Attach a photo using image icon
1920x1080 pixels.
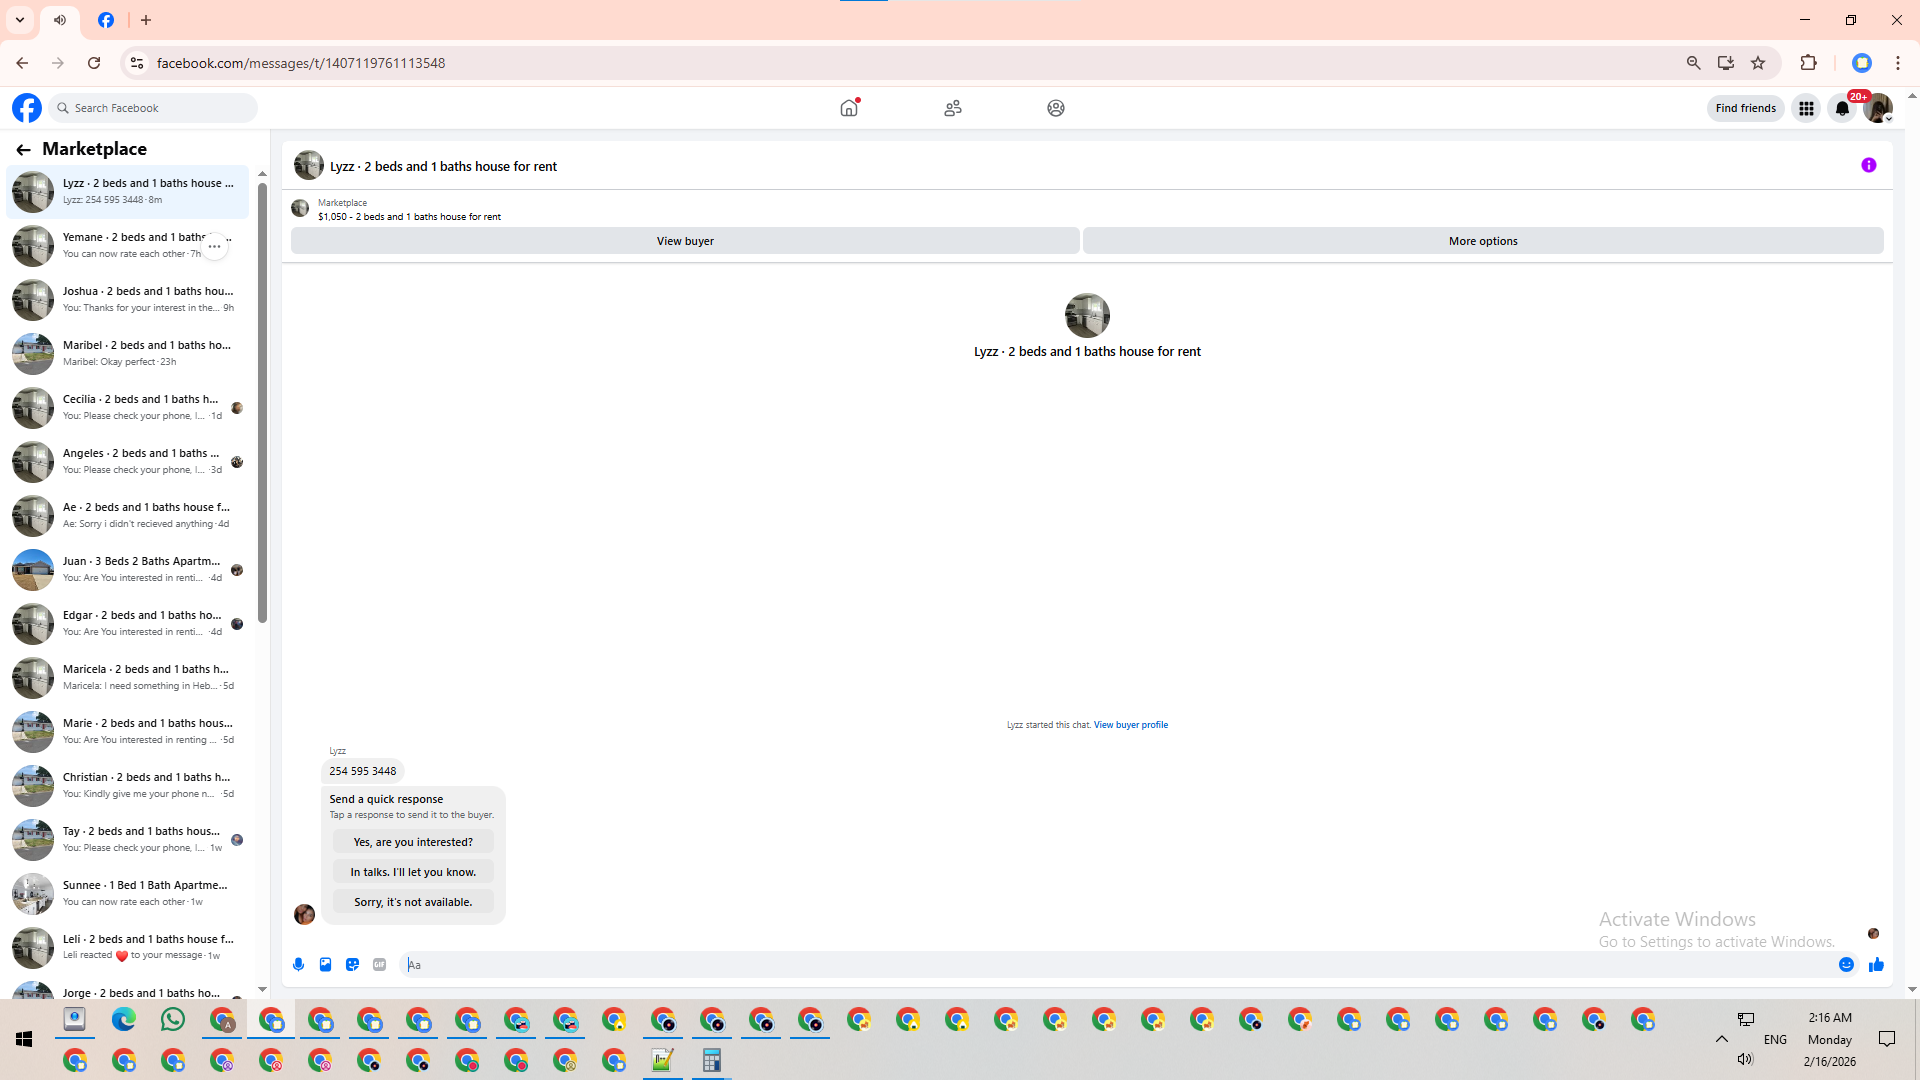pyautogui.click(x=325, y=965)
